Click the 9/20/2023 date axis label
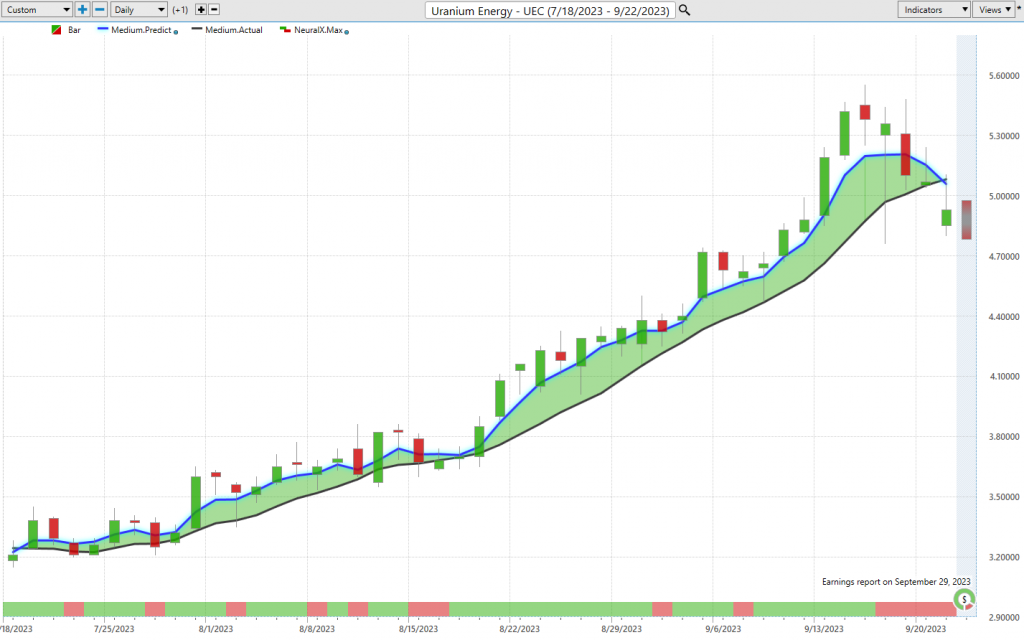The height and width of the screenshot is (640, 1024). pos(925,629)
